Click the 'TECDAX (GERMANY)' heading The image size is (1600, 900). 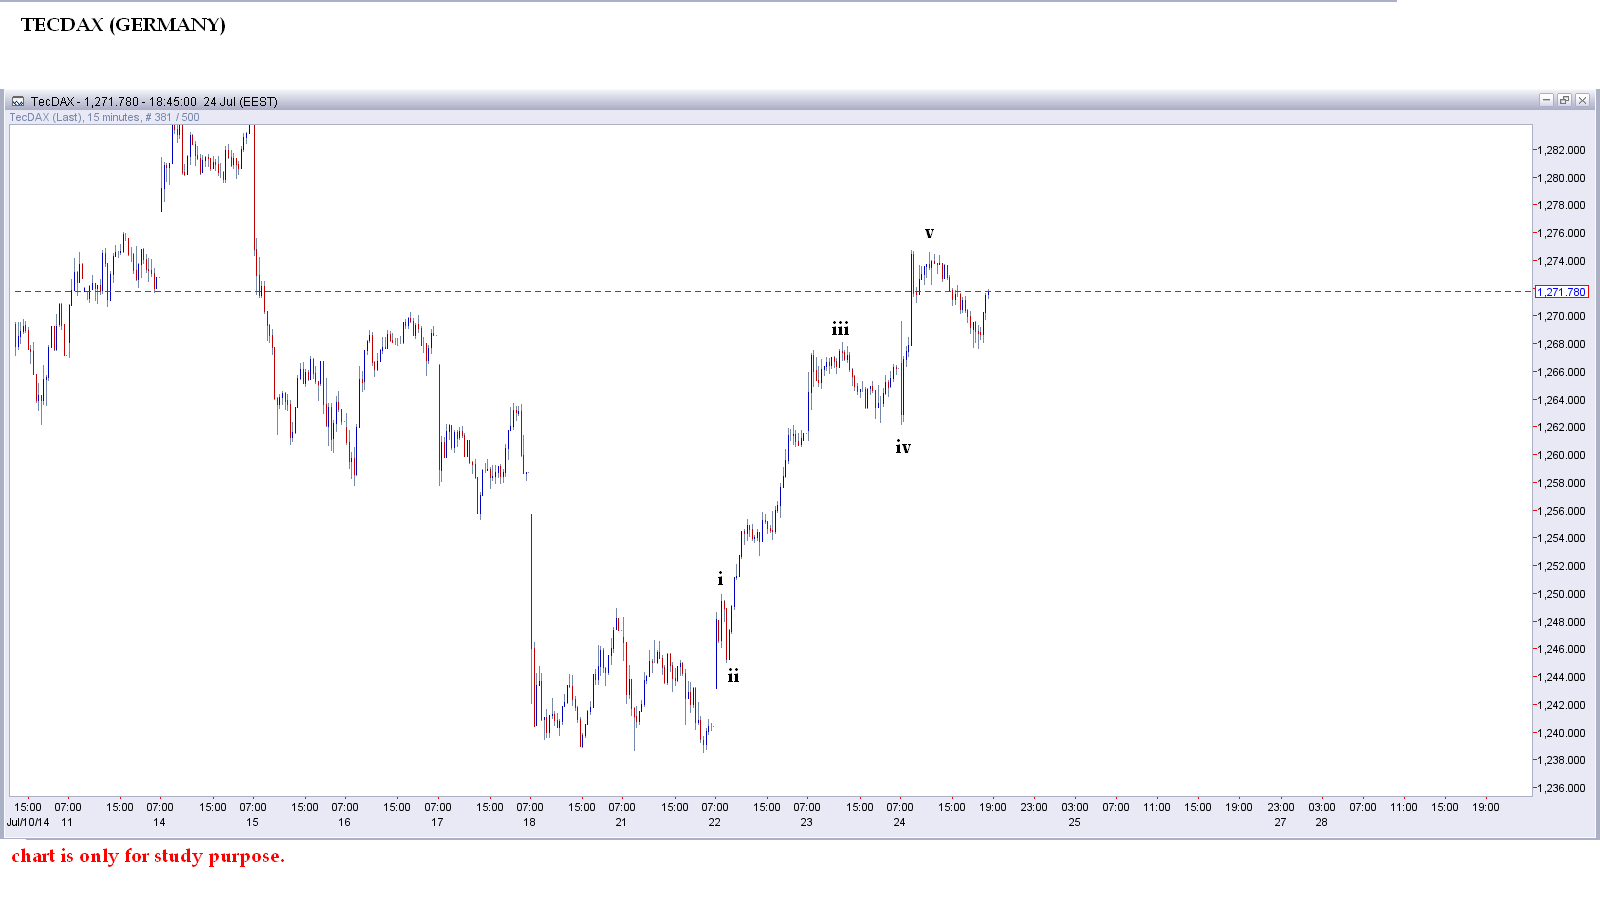[x=122, y=22]
